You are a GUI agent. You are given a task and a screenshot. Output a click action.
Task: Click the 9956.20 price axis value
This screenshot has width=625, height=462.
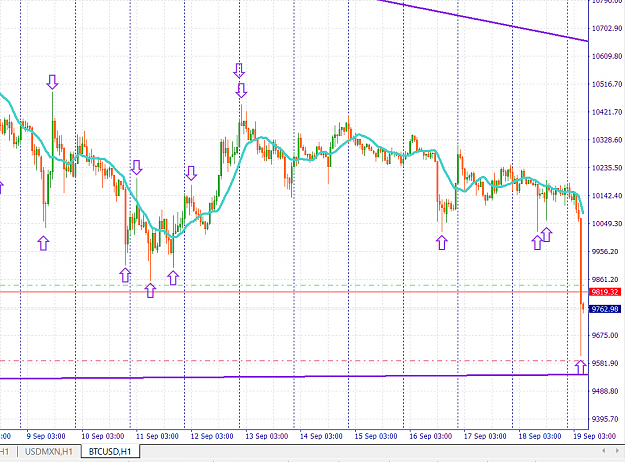(x=607, y=252)
